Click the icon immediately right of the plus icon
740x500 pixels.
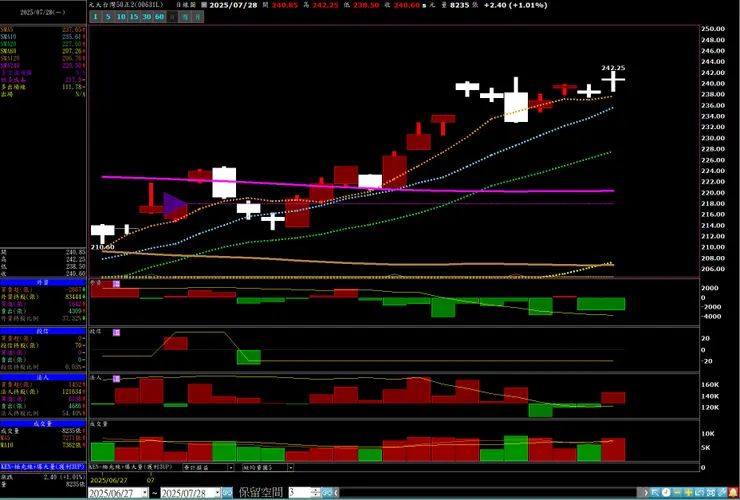click(699, 493)
